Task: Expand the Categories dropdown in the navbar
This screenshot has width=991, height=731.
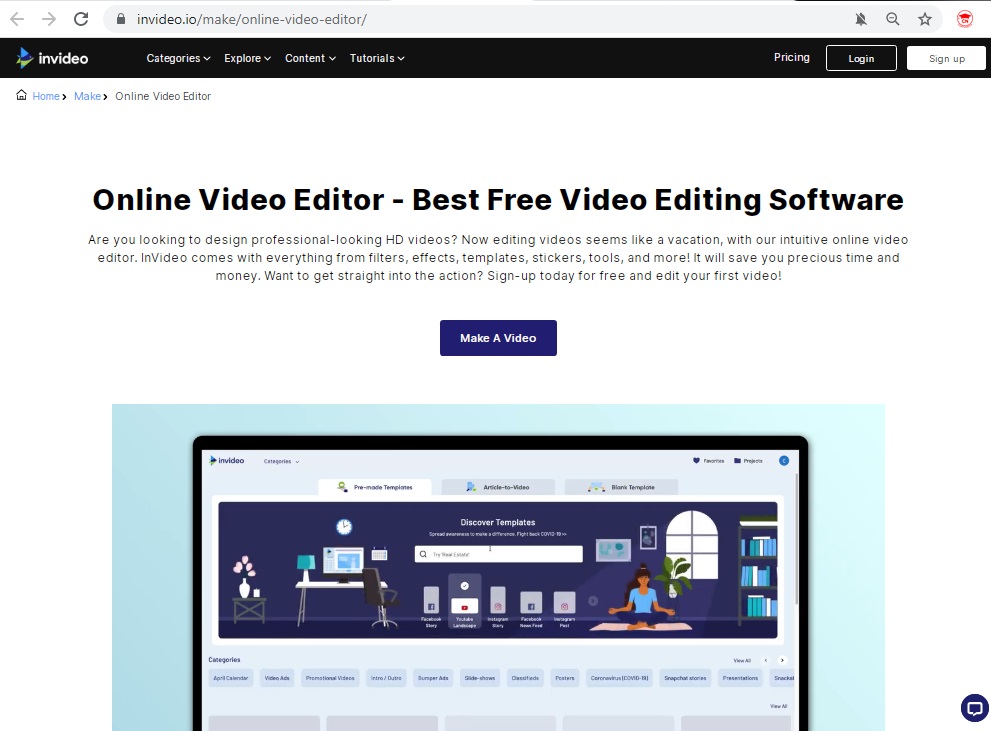Action: coord(177,58)
